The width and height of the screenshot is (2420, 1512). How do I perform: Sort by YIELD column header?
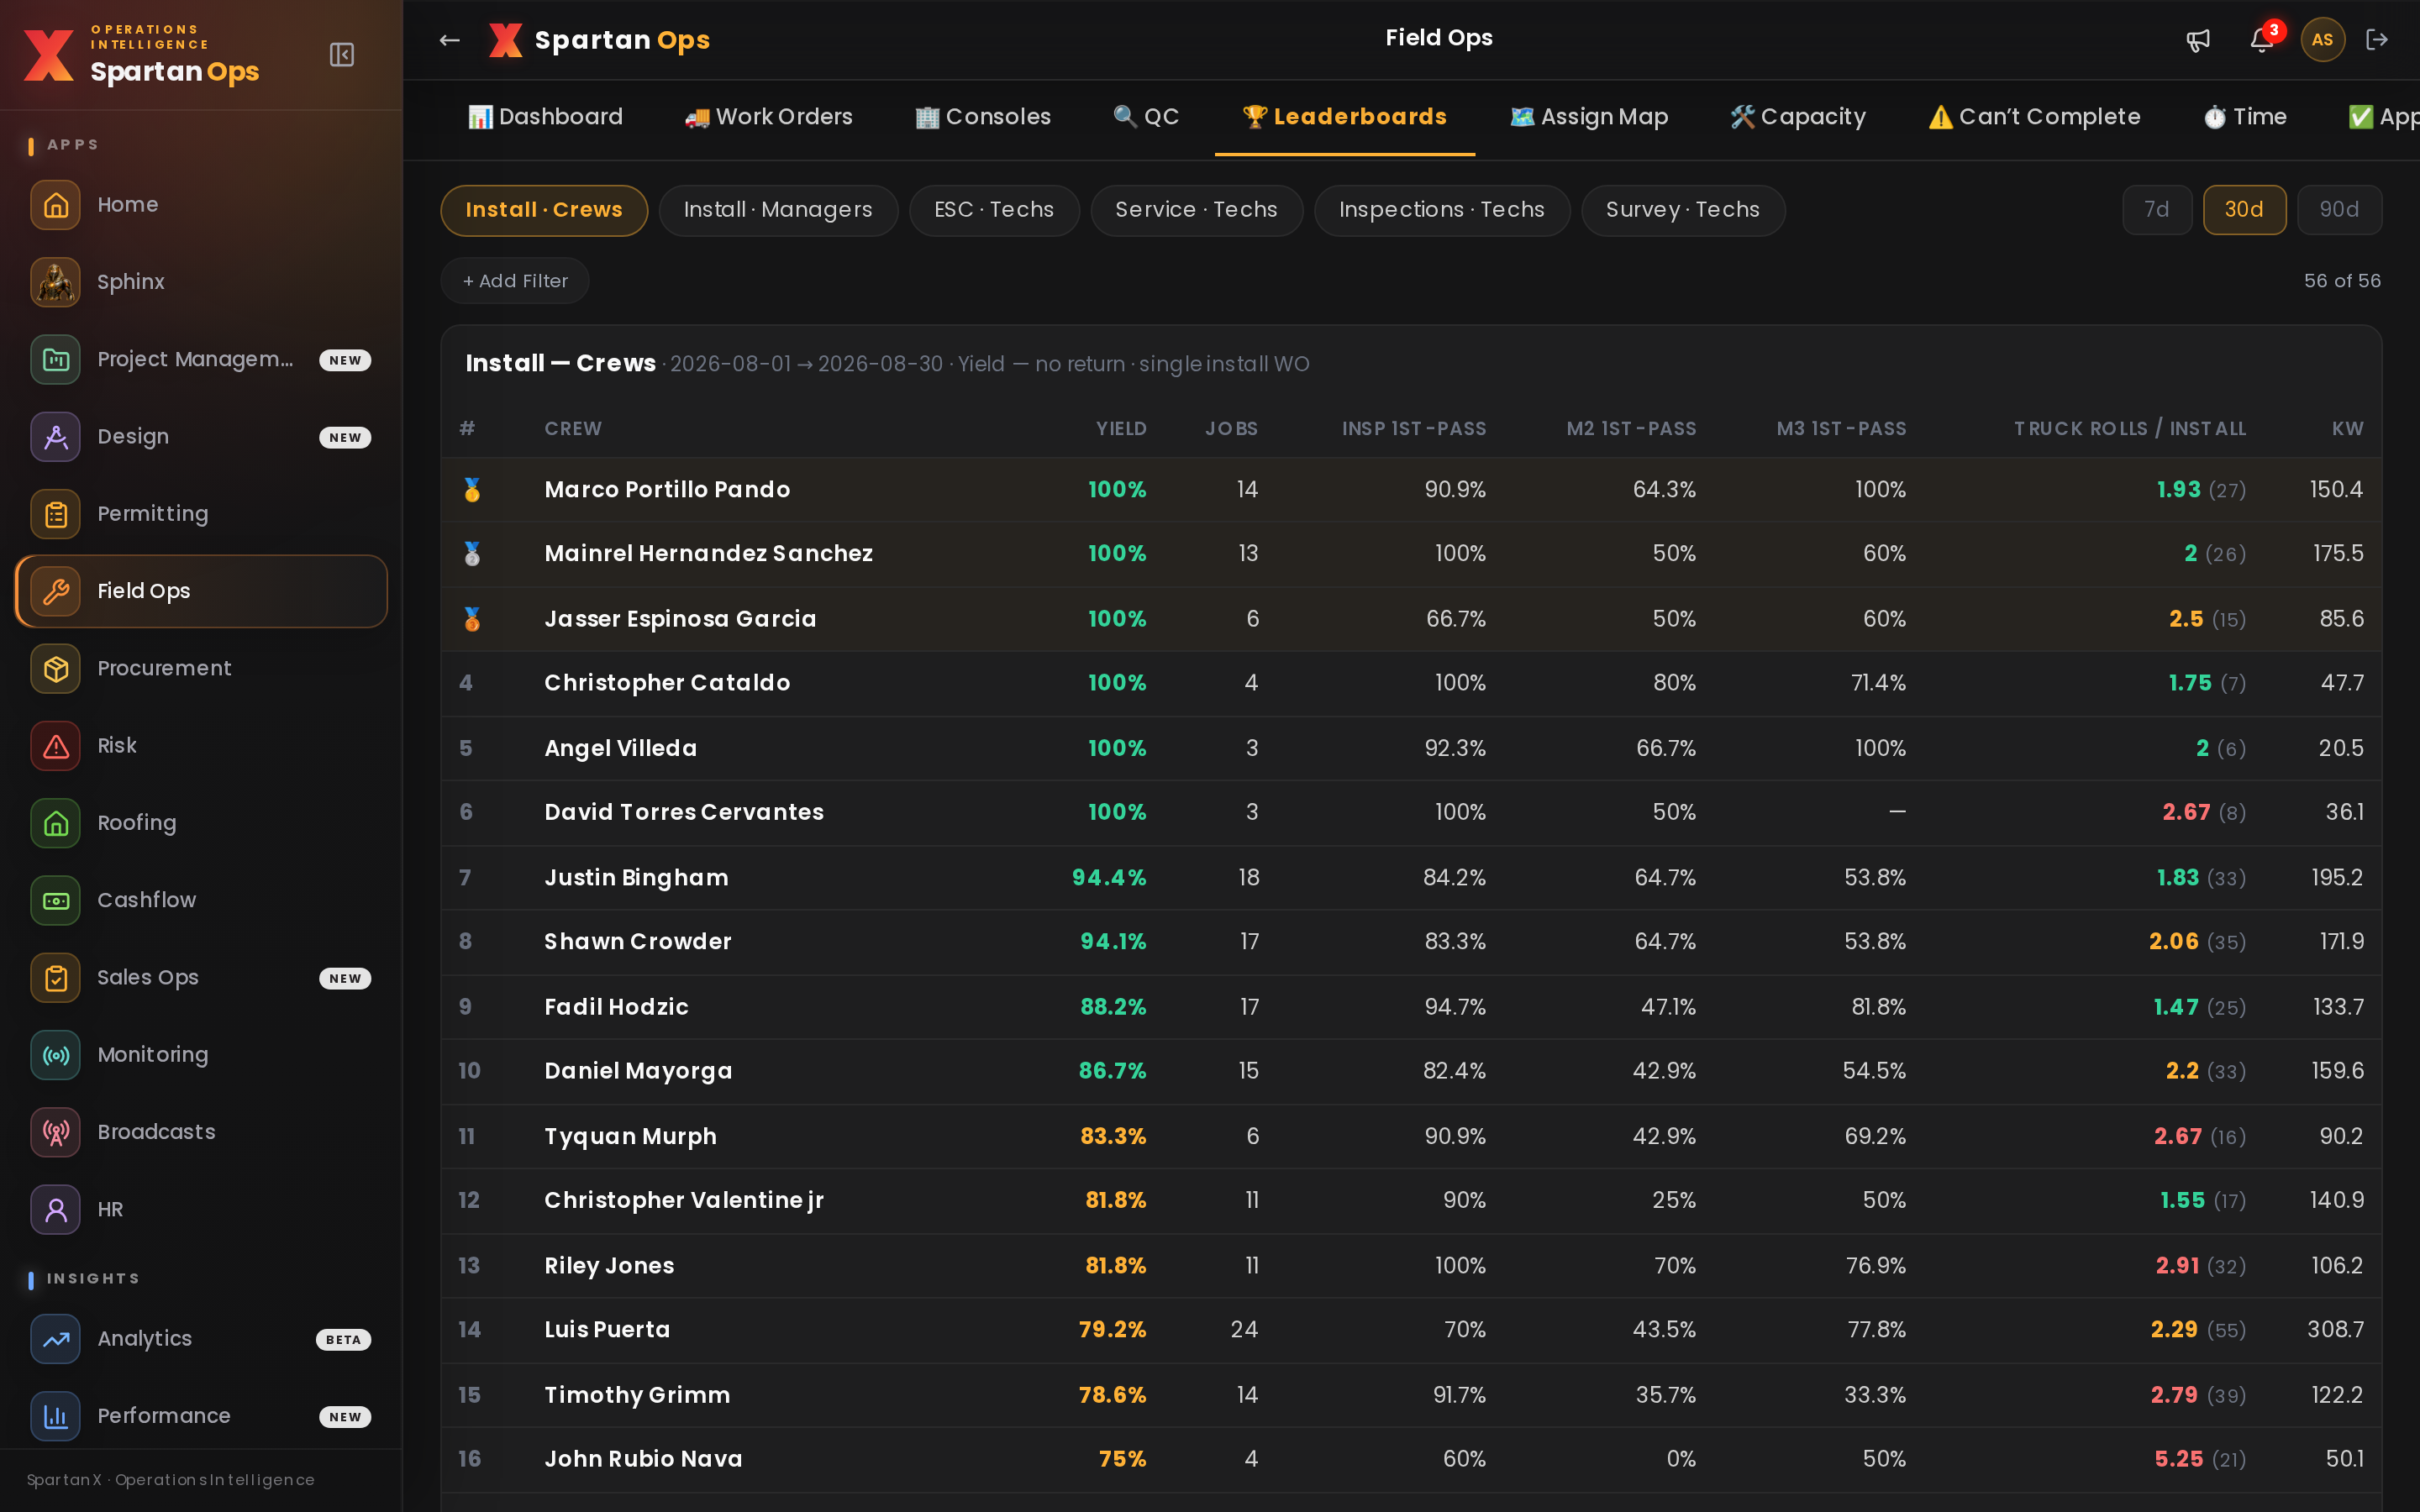click(x=1121, y=429)
